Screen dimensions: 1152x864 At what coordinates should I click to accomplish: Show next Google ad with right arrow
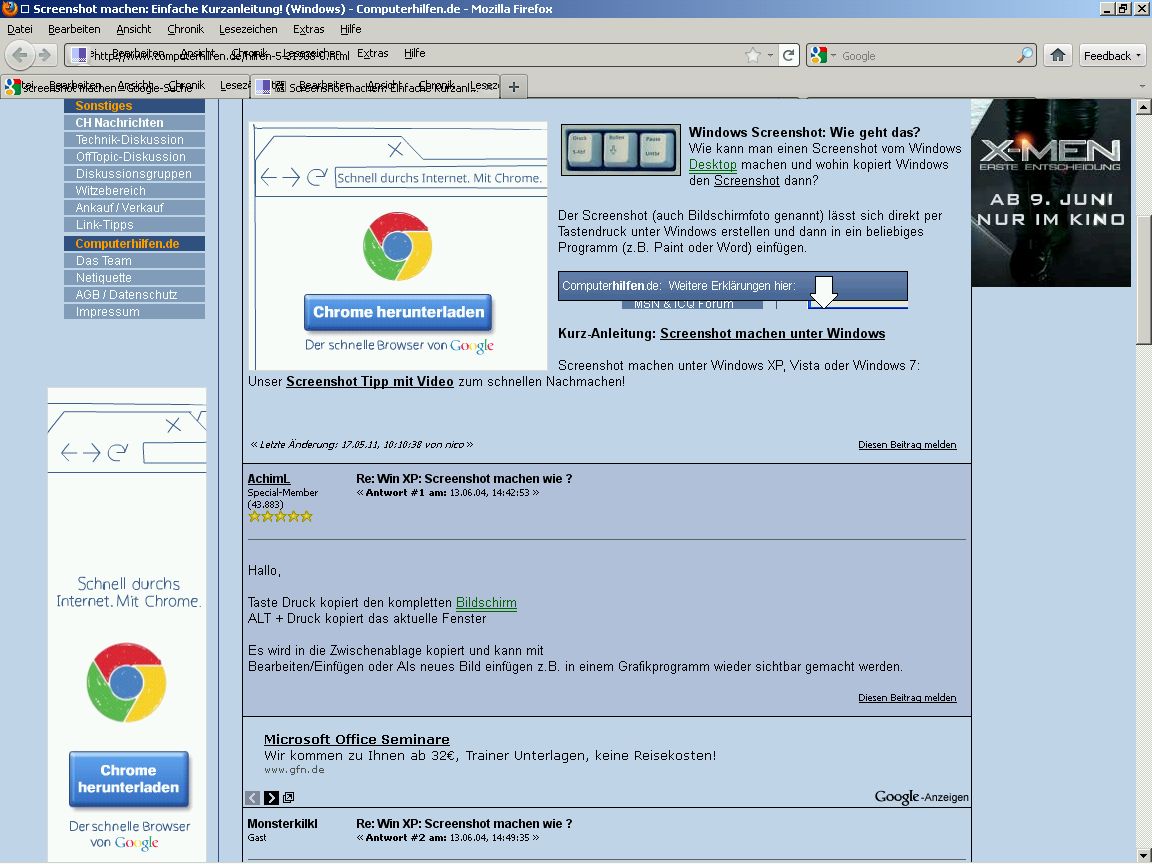tap(271, 797)
